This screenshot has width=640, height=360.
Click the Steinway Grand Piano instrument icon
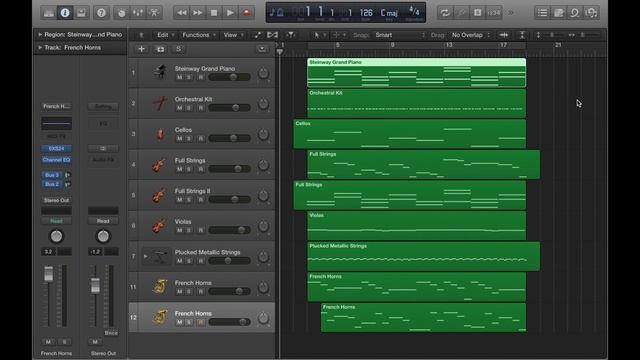(x=160, y=73)
